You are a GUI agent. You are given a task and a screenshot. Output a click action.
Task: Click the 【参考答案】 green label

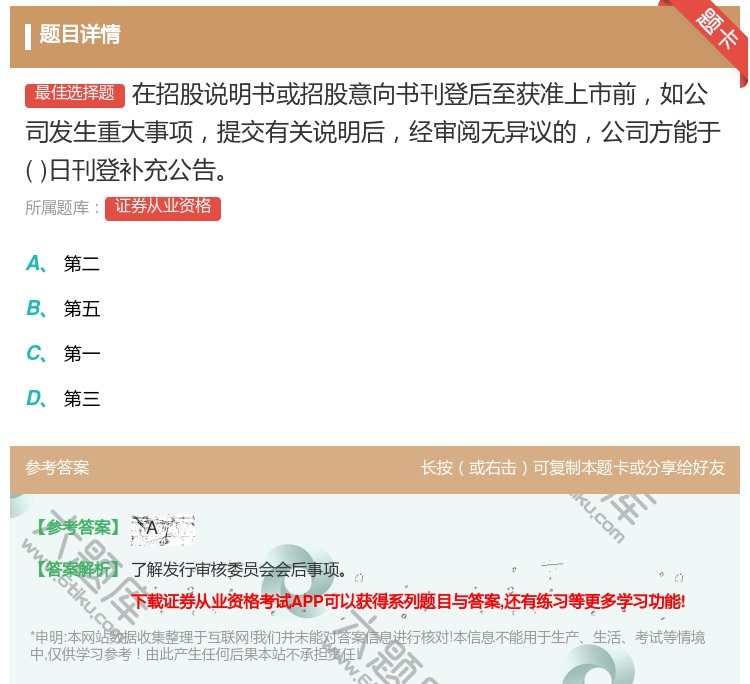[x=78, y=528]
